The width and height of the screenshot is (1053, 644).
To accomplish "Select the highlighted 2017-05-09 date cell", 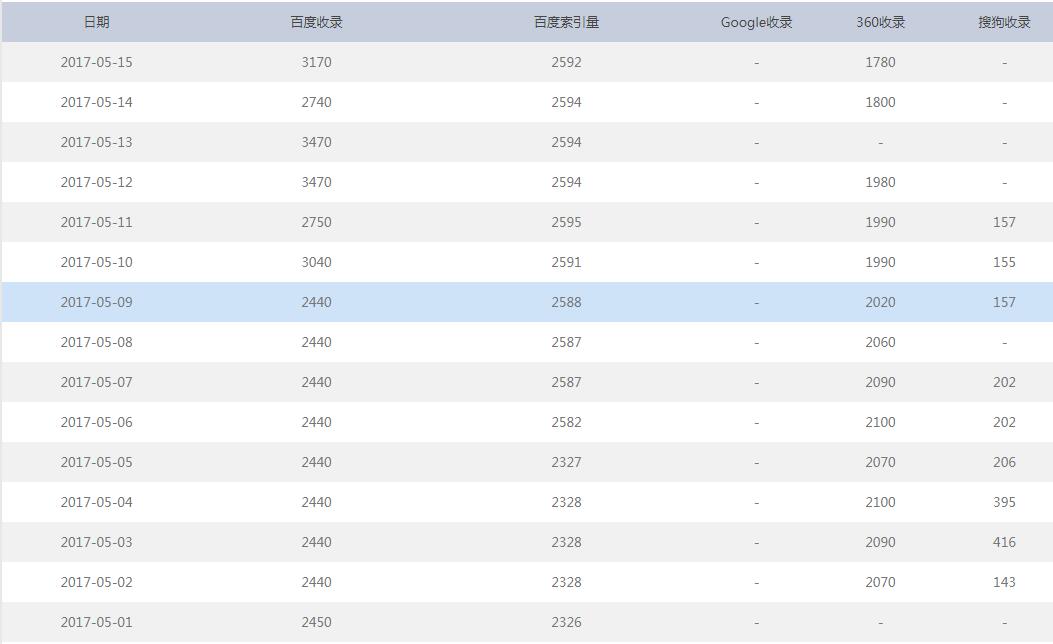I will (96, 302).
